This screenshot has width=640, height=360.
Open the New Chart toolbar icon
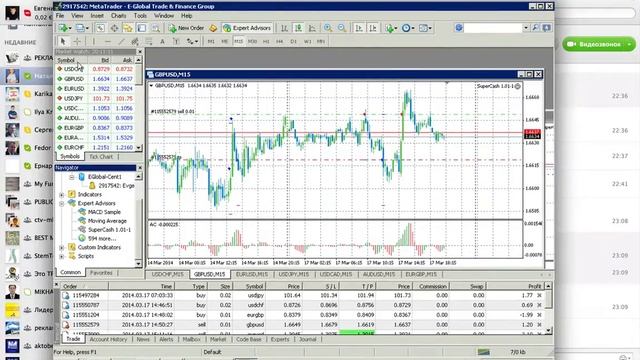pyautogui.click(x=64, y=28)
